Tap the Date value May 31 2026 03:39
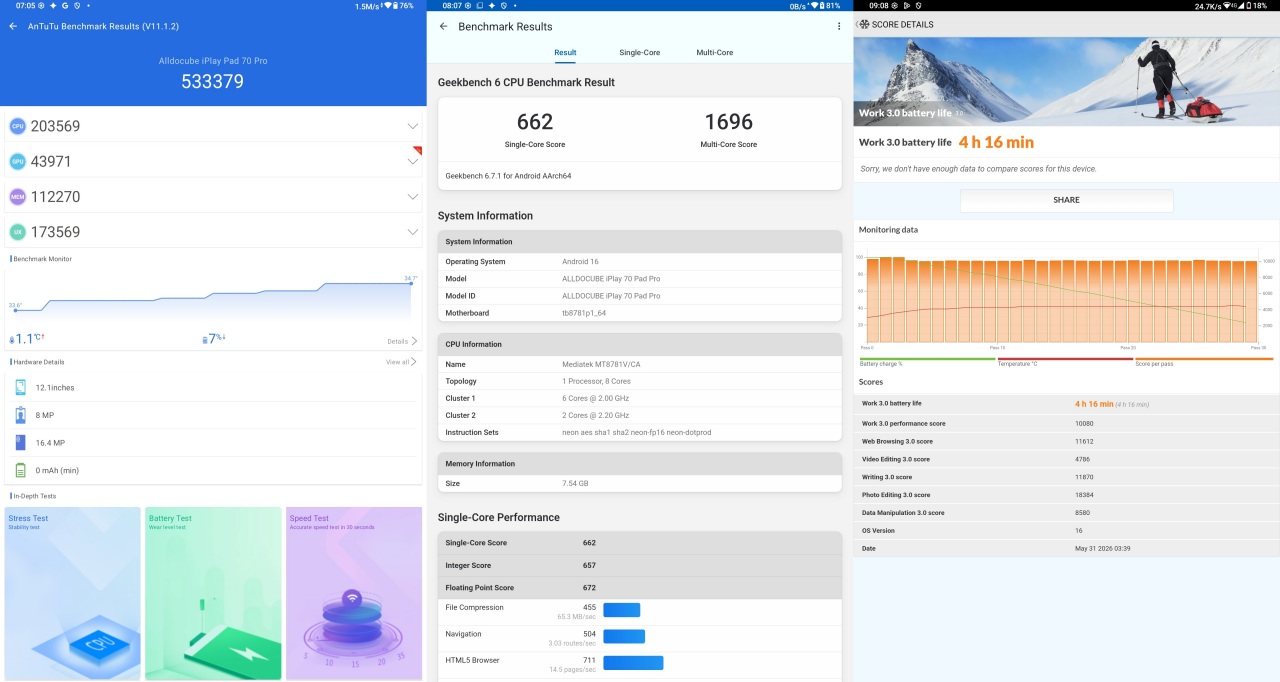1280x682 pixels. [x=1103, y=549]
